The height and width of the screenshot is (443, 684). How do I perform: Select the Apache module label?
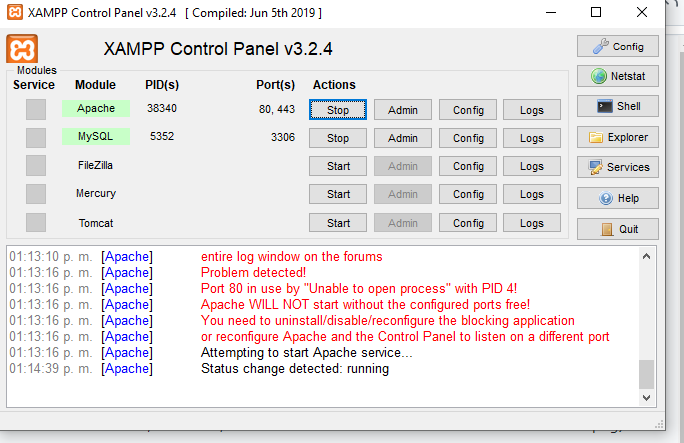click(96, 108)
